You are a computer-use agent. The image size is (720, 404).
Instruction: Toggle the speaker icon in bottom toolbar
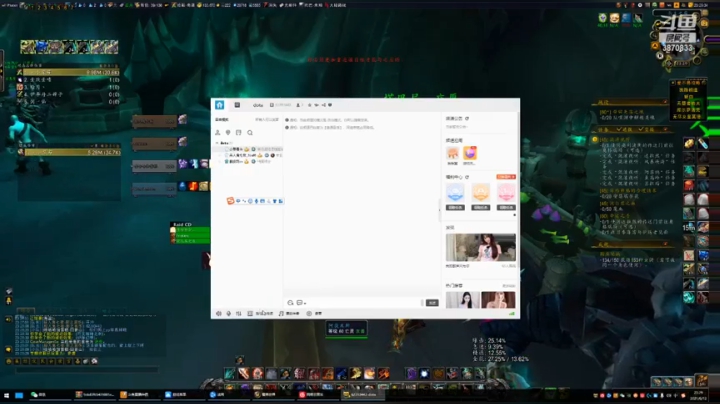pyautogui.click(x=219, y=313)
